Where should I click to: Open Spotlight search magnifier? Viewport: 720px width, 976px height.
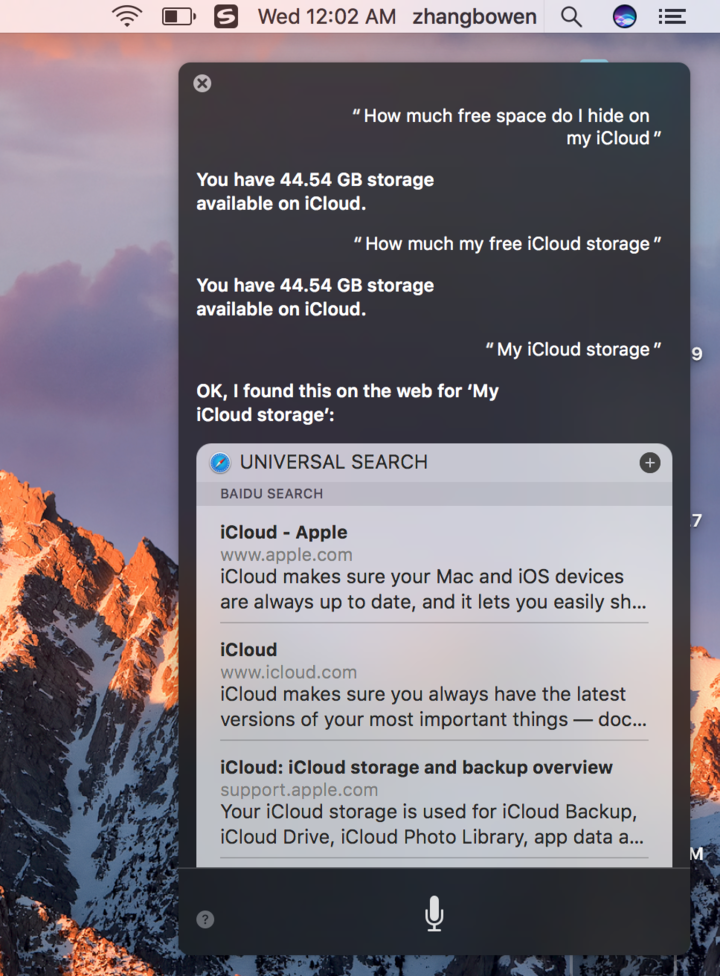(571, 17)
